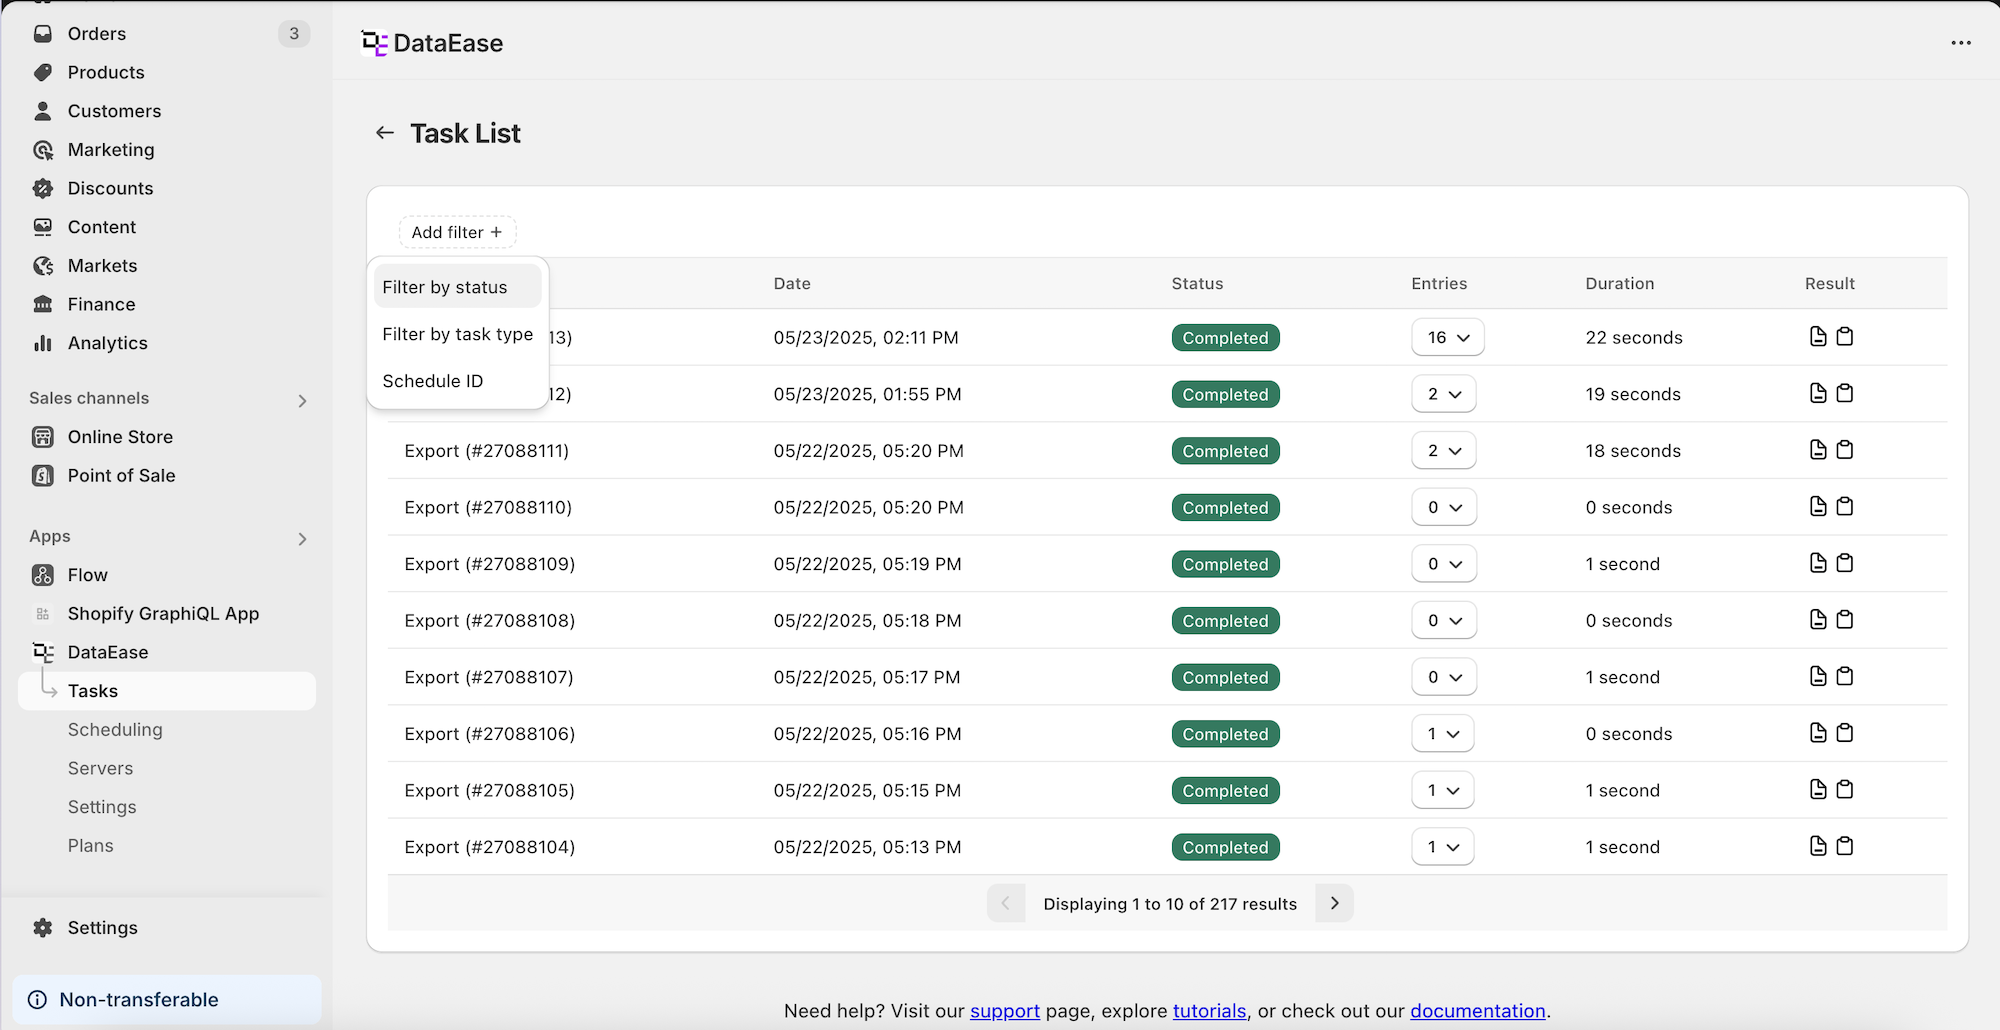Image resolution: width=2000 pixels, height=1030 pixels.
Task: Open clipboard log for Export #27088107
Action: pos(1845,676)
